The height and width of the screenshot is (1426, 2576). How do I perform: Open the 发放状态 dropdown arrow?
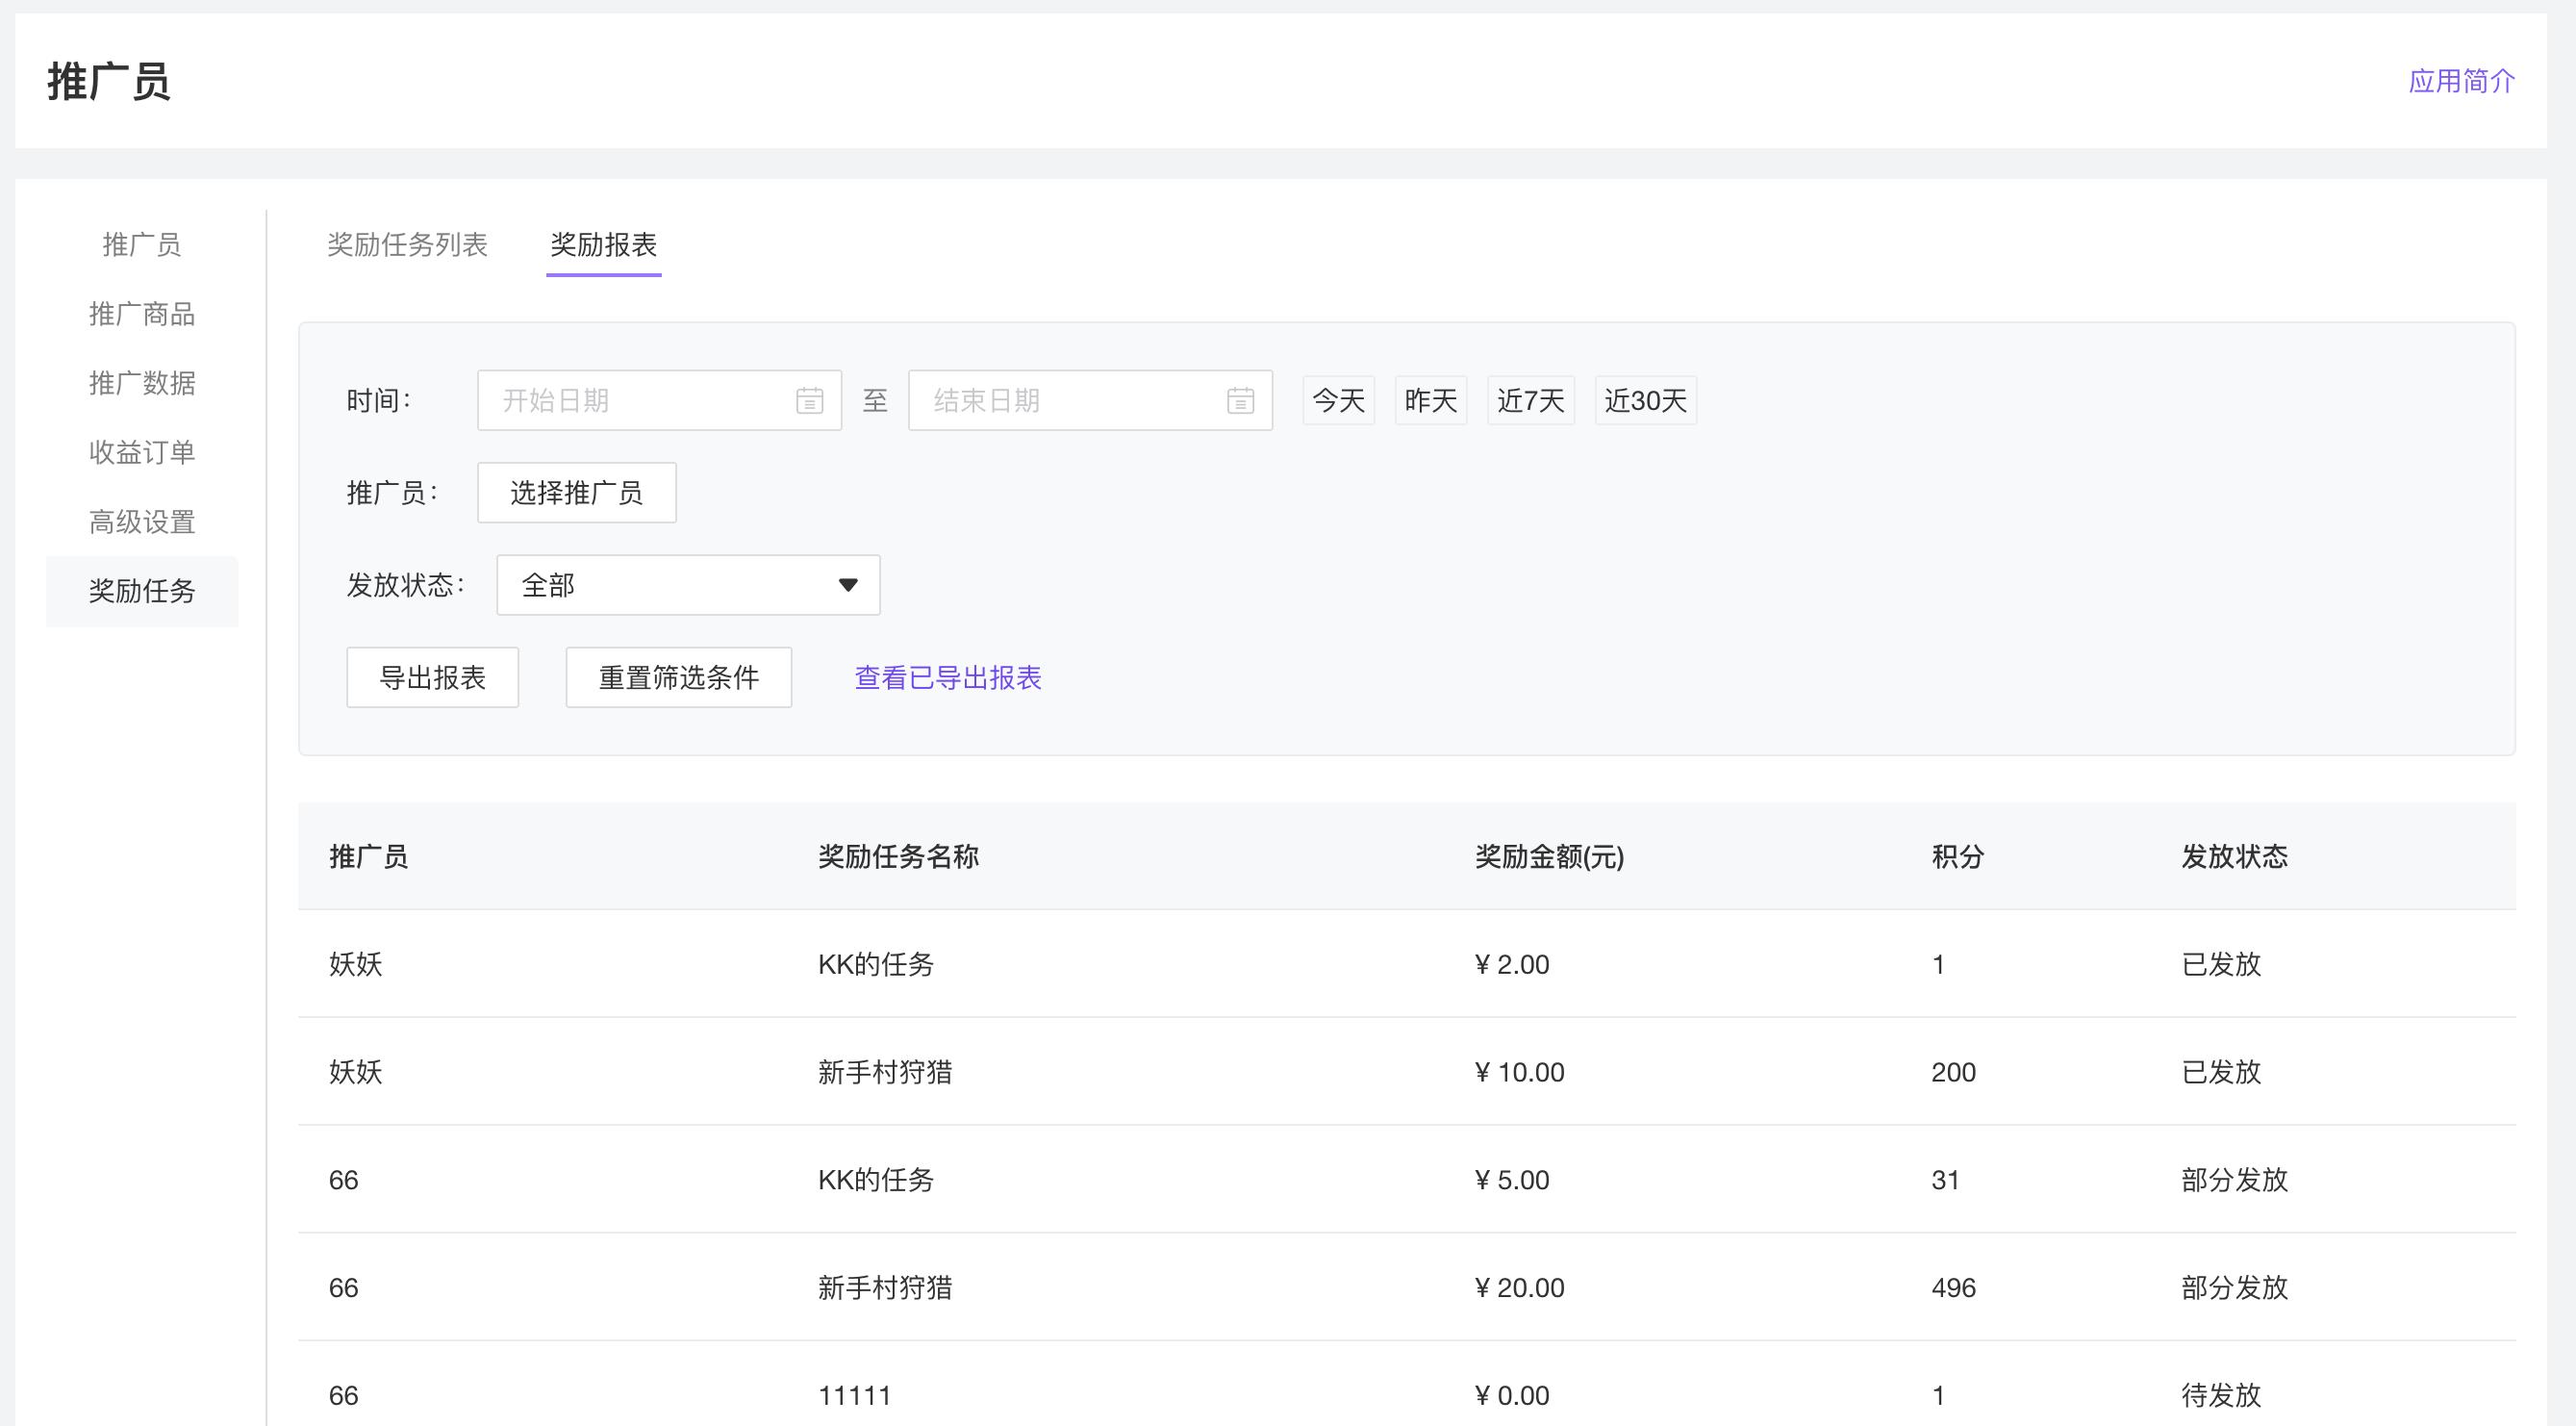[848, 585]
